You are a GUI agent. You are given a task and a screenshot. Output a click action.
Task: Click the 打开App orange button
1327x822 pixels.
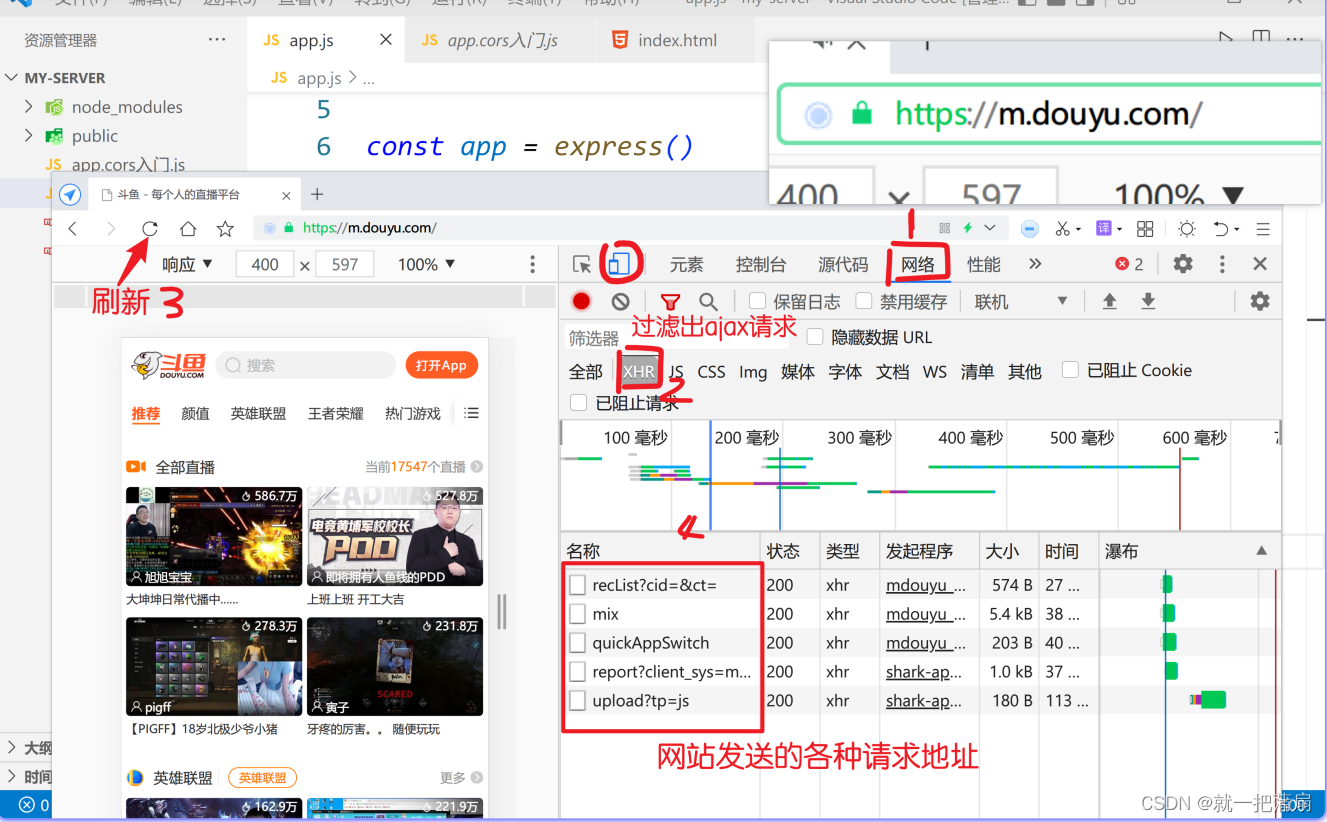[442, 365]
